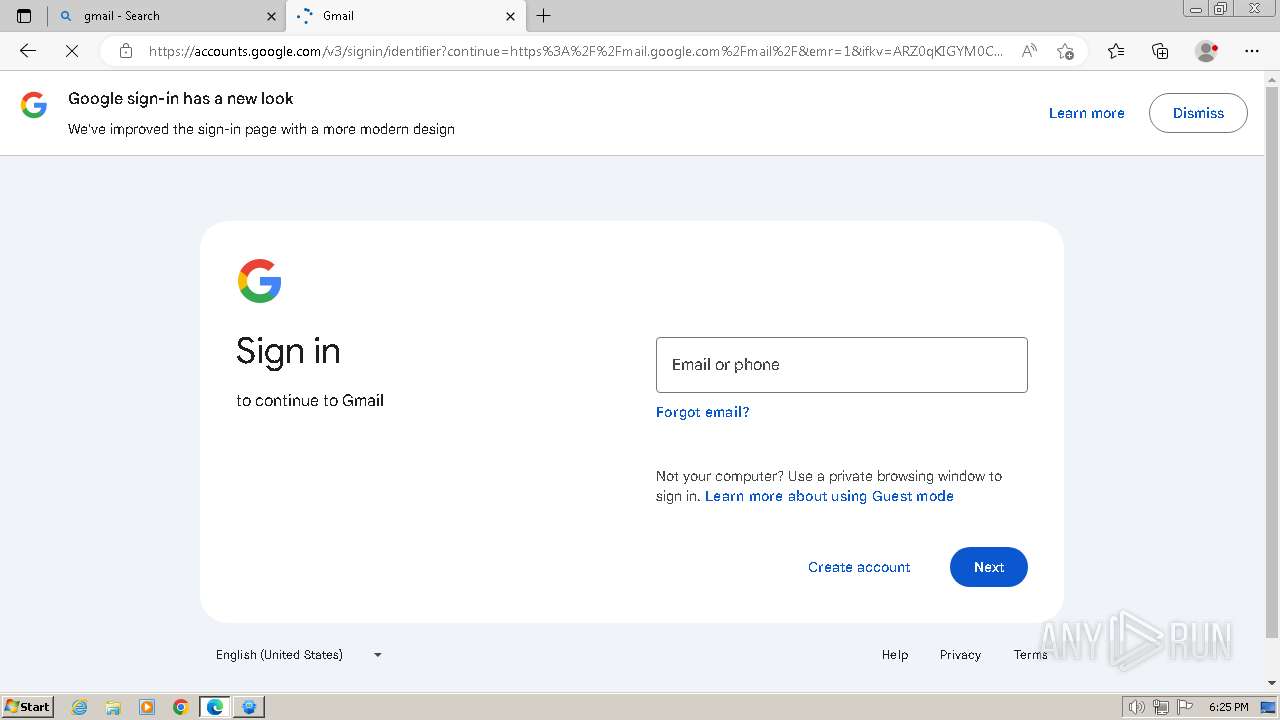Image resolution: width=1280 pixels, height=720 pixels.
Task: Switch to the gmail - Search tab
Action: [167, 16]
